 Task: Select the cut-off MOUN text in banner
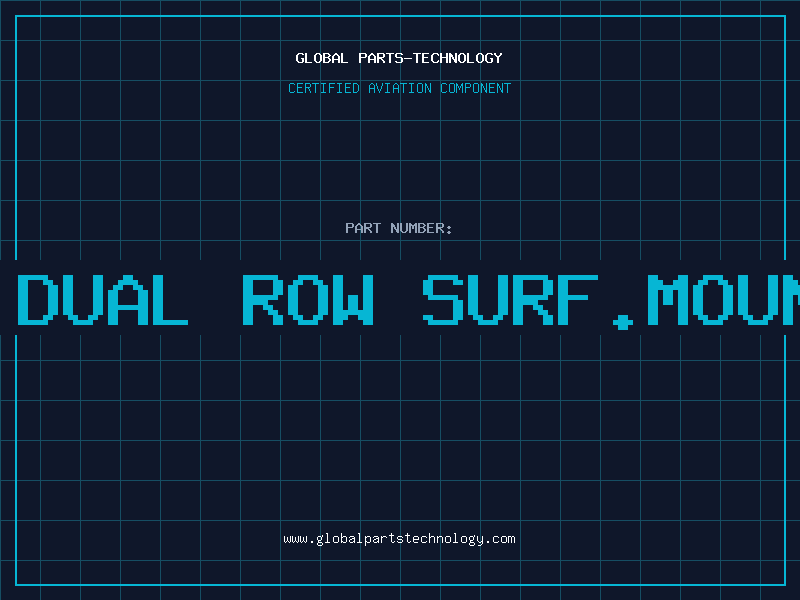722,299
